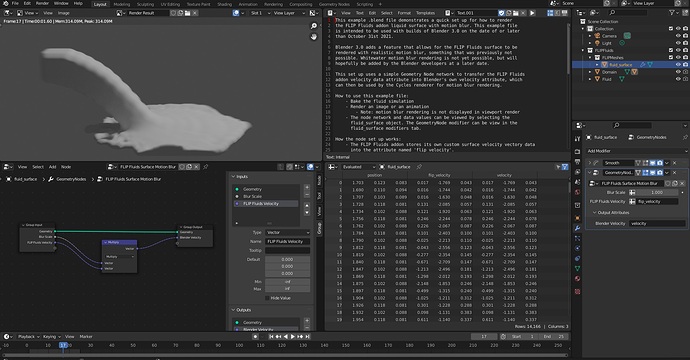Click the Blender Velocity output attribute field

pyautogui.click(x=657, y=224)
